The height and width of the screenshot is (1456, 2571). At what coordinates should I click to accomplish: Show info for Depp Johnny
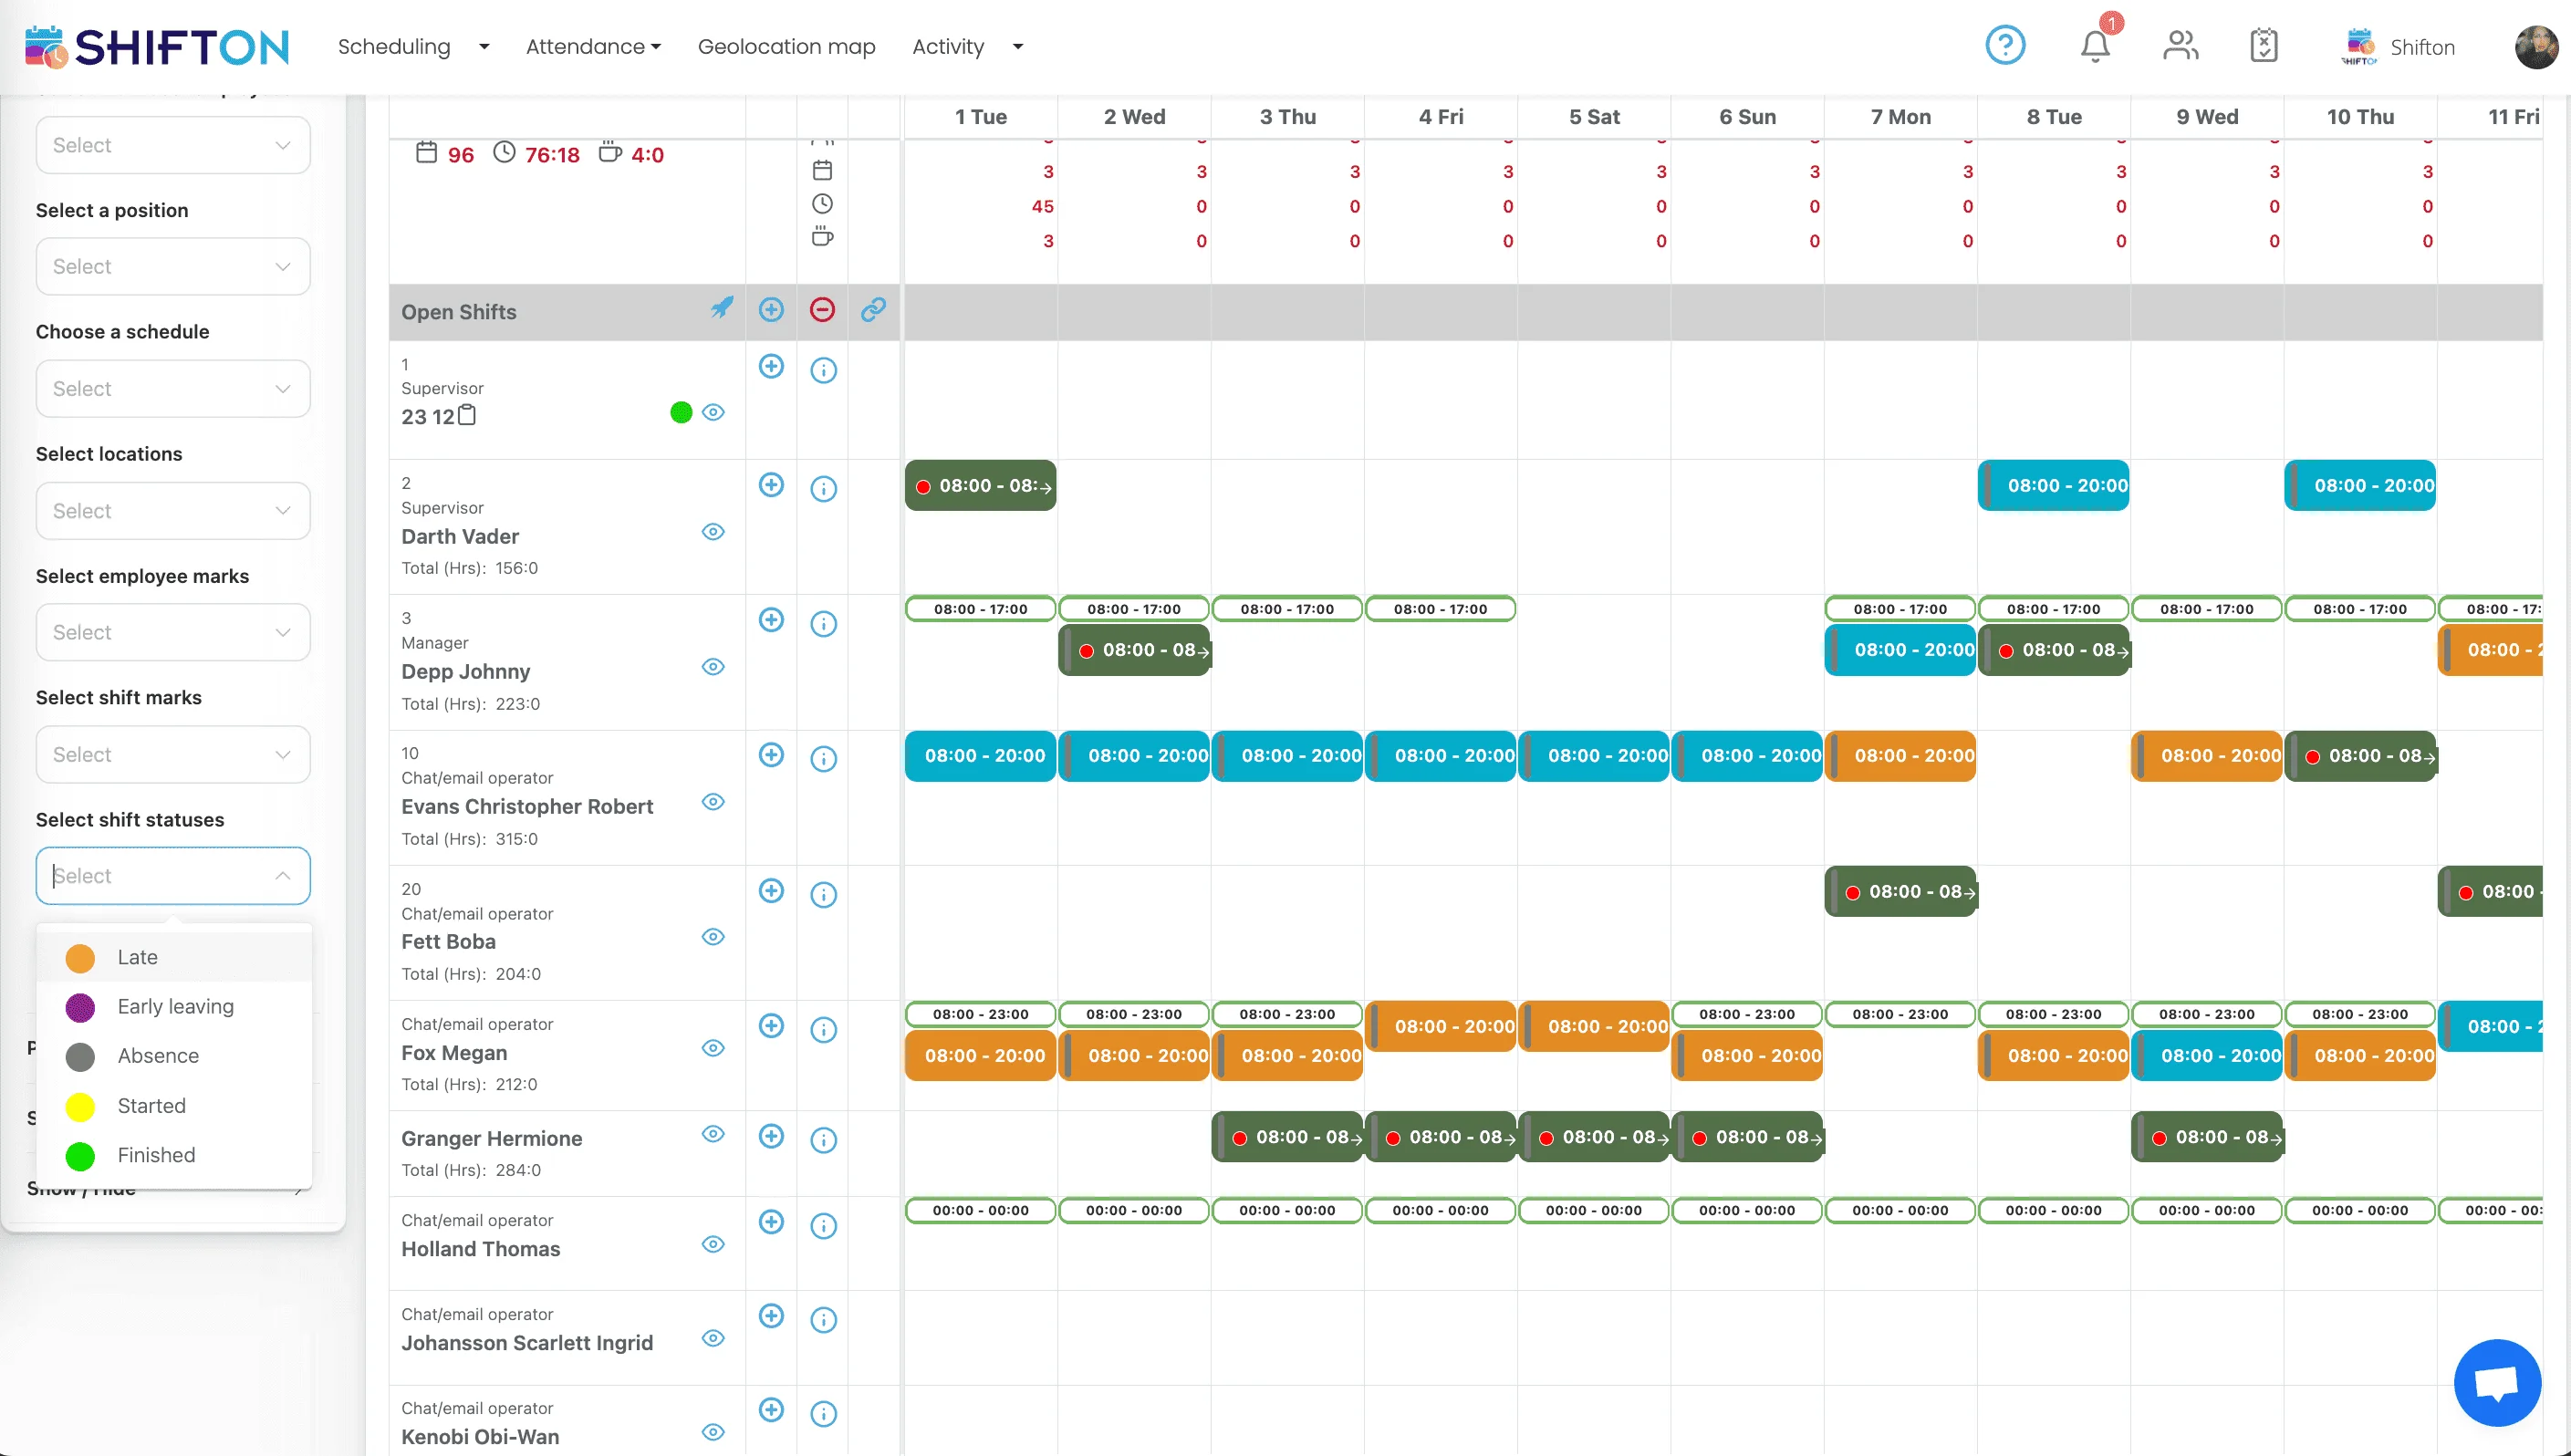tap(823, 624)
